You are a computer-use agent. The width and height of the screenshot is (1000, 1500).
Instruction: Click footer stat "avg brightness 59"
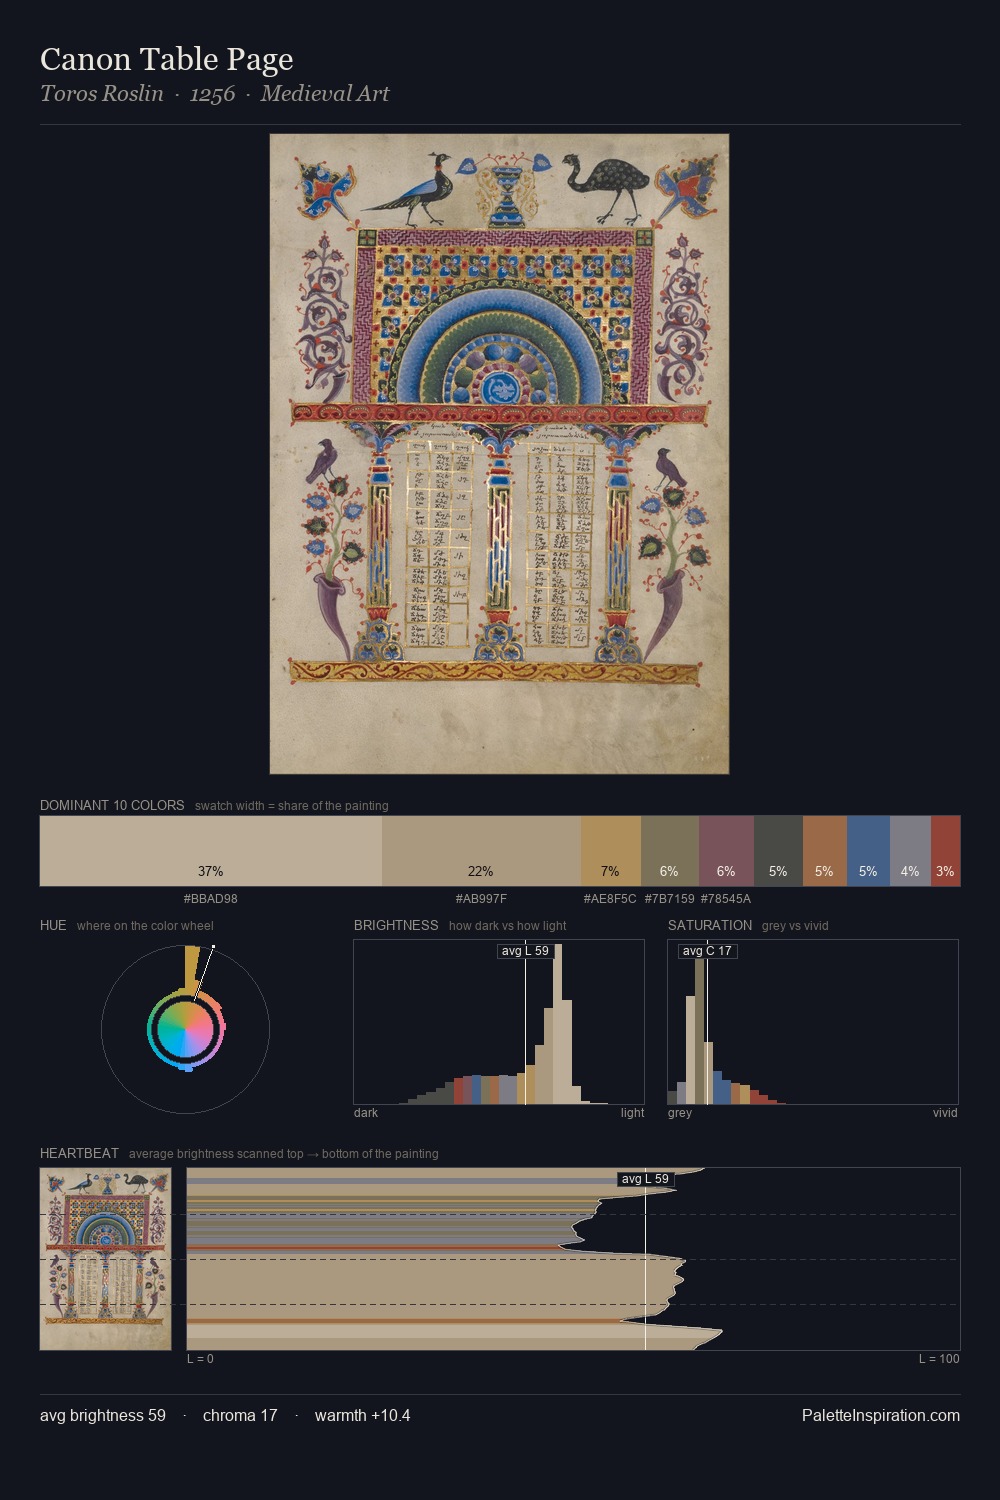pyautogui.click(x=103, y=1415)
